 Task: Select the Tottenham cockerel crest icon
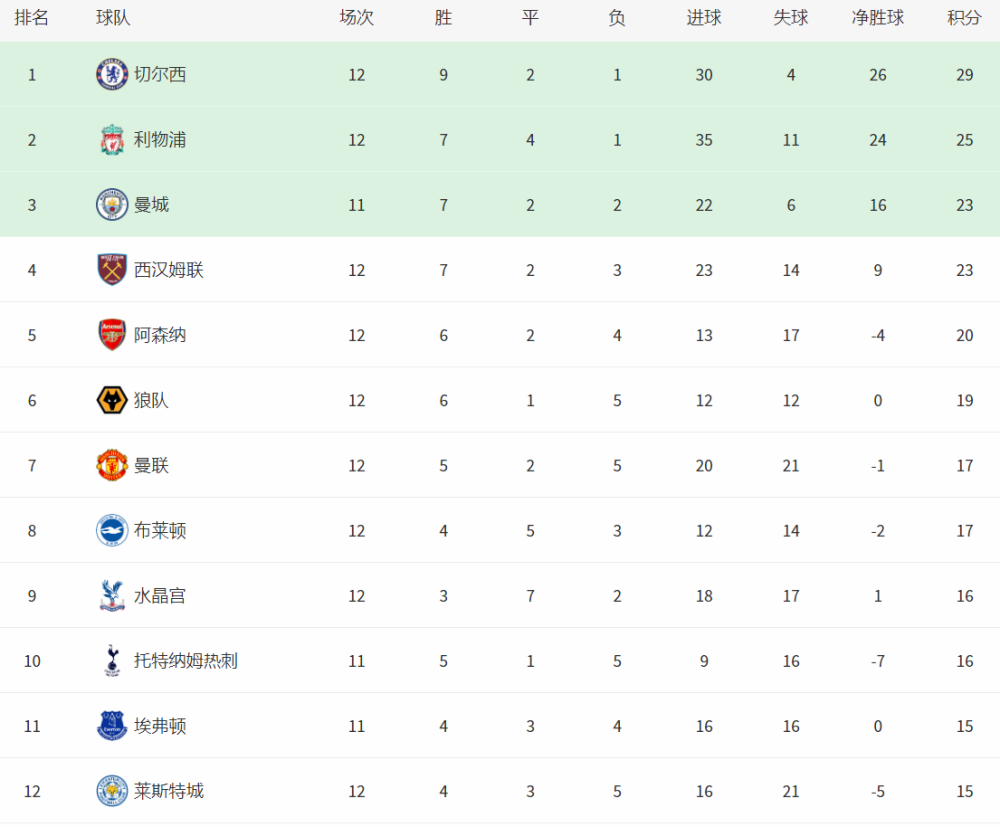[112, 661]
